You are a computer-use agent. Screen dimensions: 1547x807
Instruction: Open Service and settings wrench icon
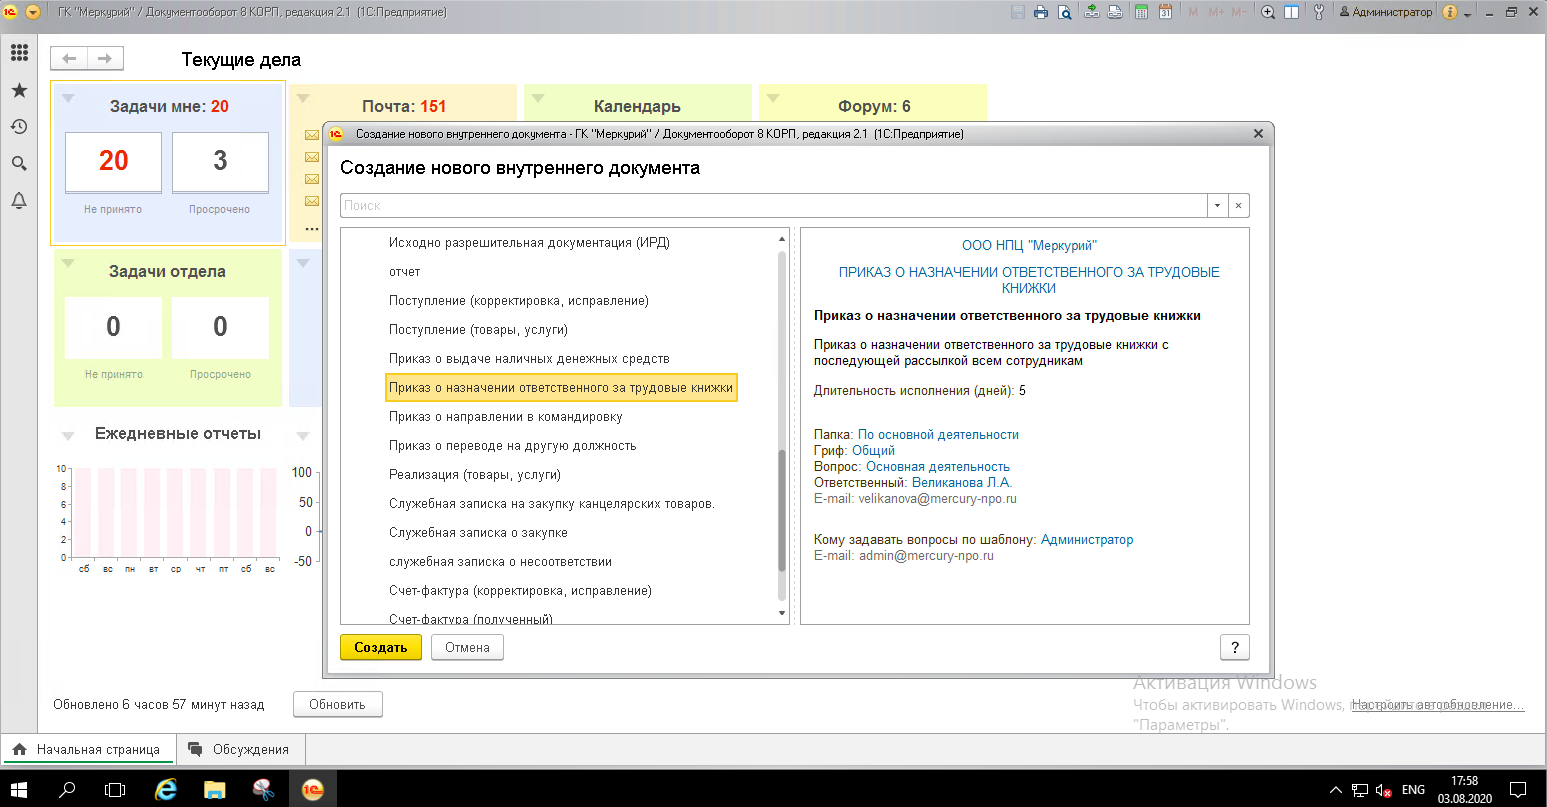coord(1318,12)
